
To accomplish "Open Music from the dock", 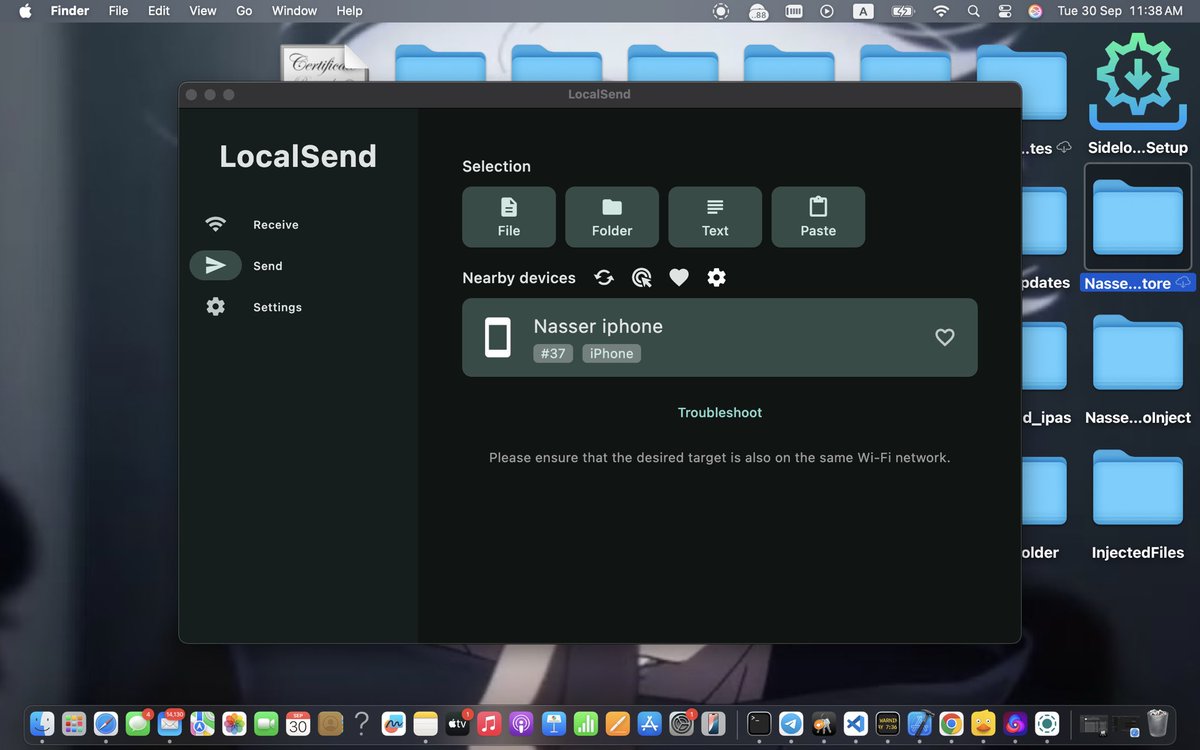I will click(489, 722).
